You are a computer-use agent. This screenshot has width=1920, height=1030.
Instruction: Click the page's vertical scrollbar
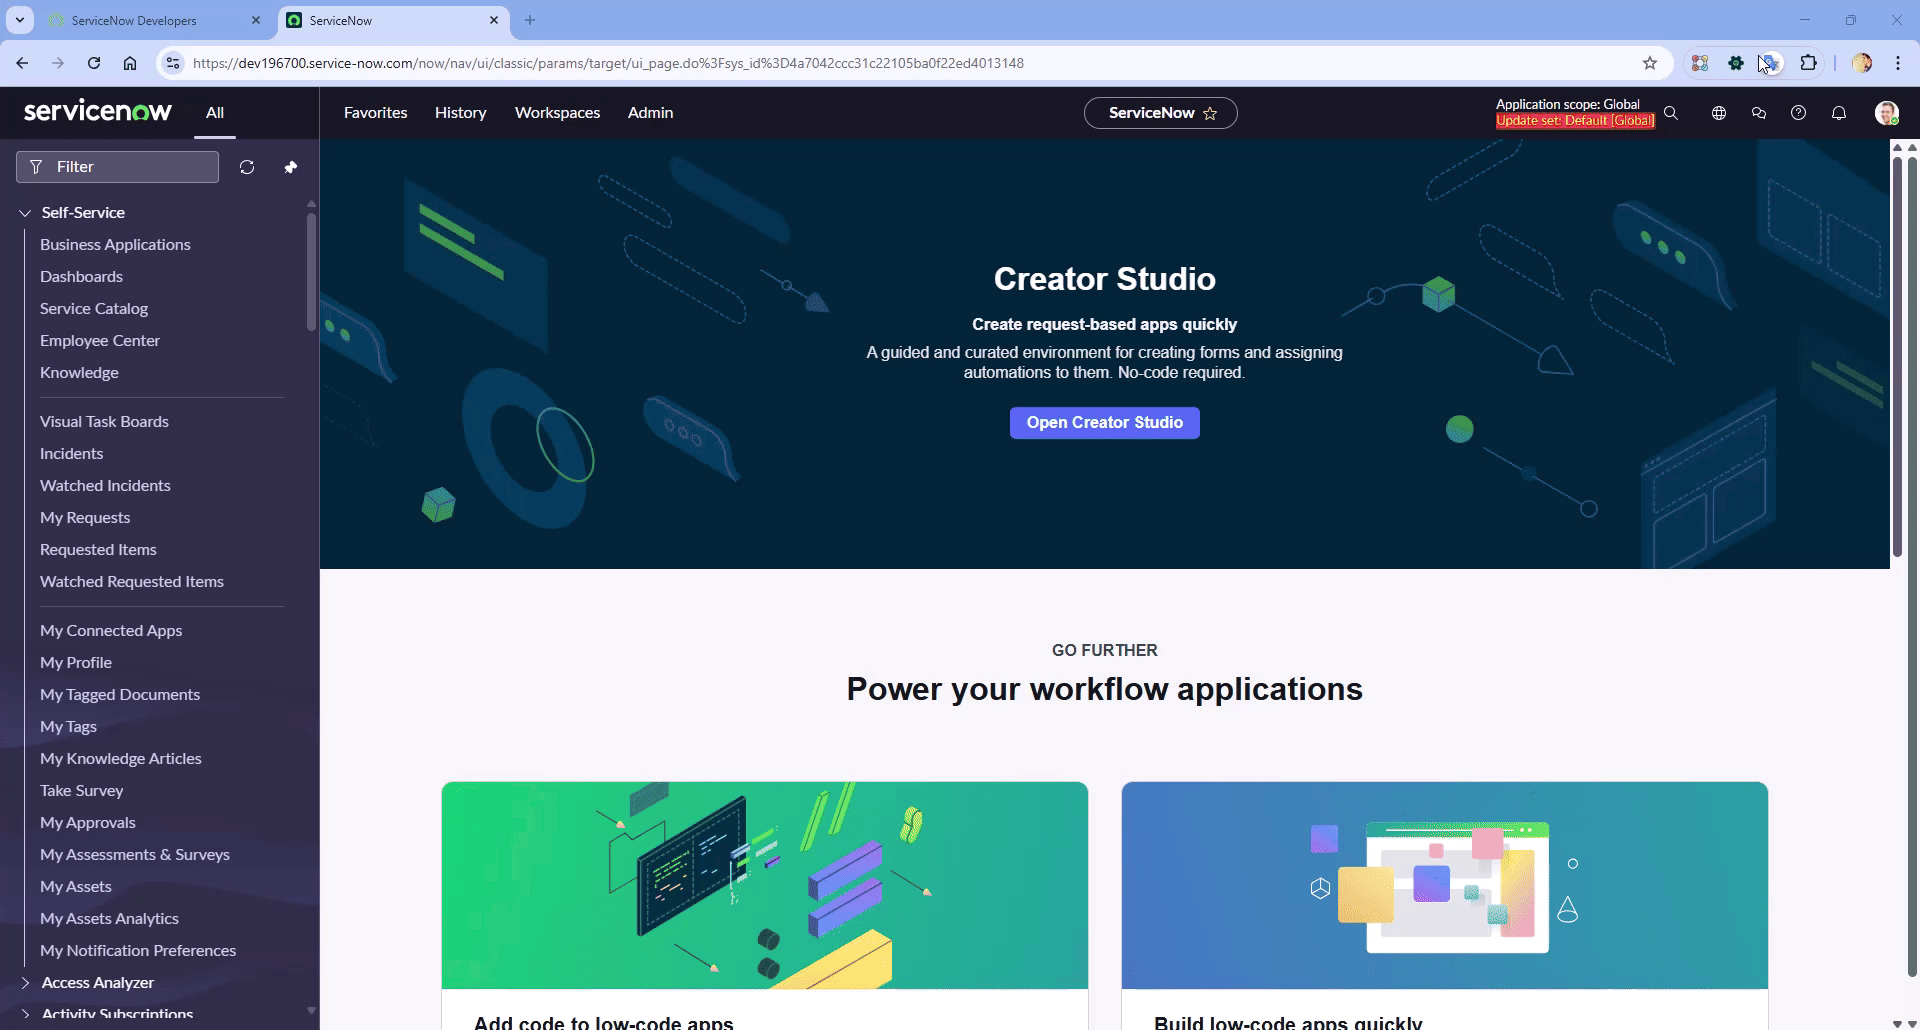point(1896,350)
